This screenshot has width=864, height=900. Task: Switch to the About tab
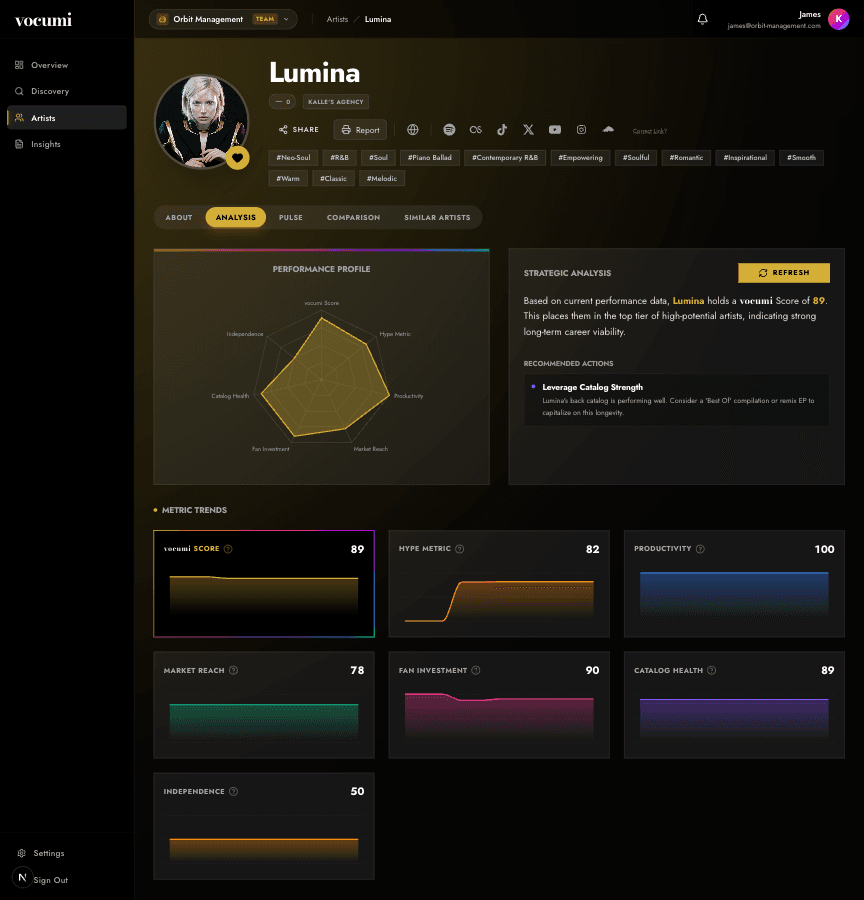179,218
